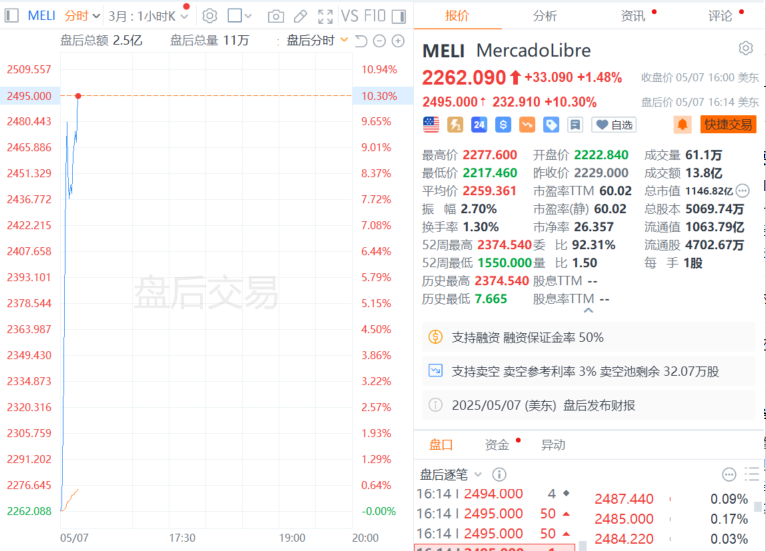Image resolution: width=766 pixels, height=551 pixels.
Task: Click the 市盈率TTM 60.02 value
Action: 616,191
